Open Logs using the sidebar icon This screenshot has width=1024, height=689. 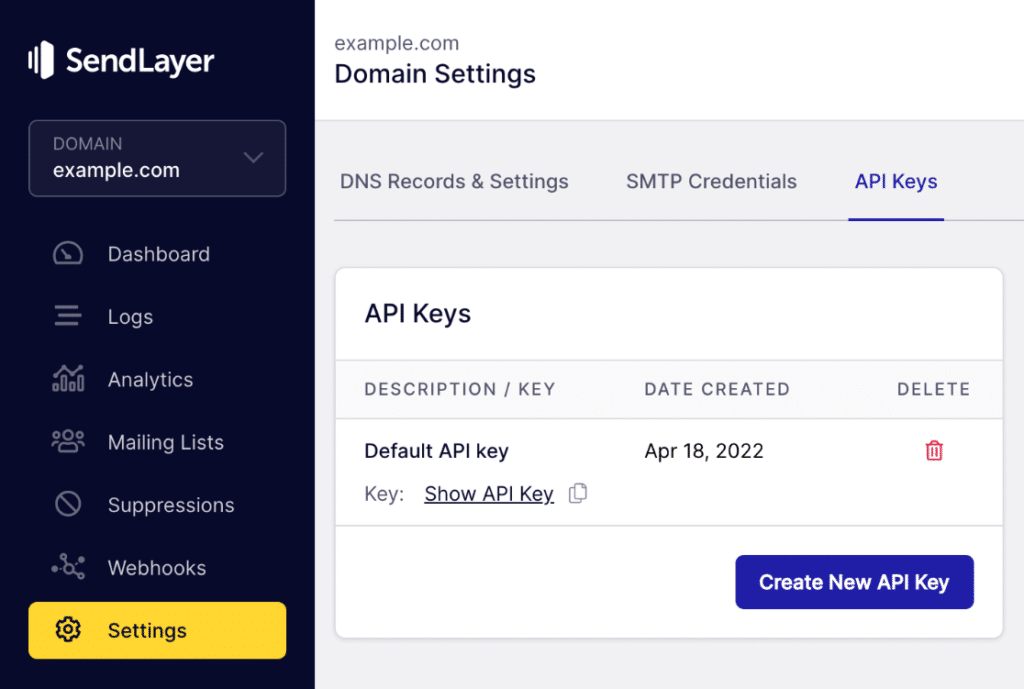(67, 316)
